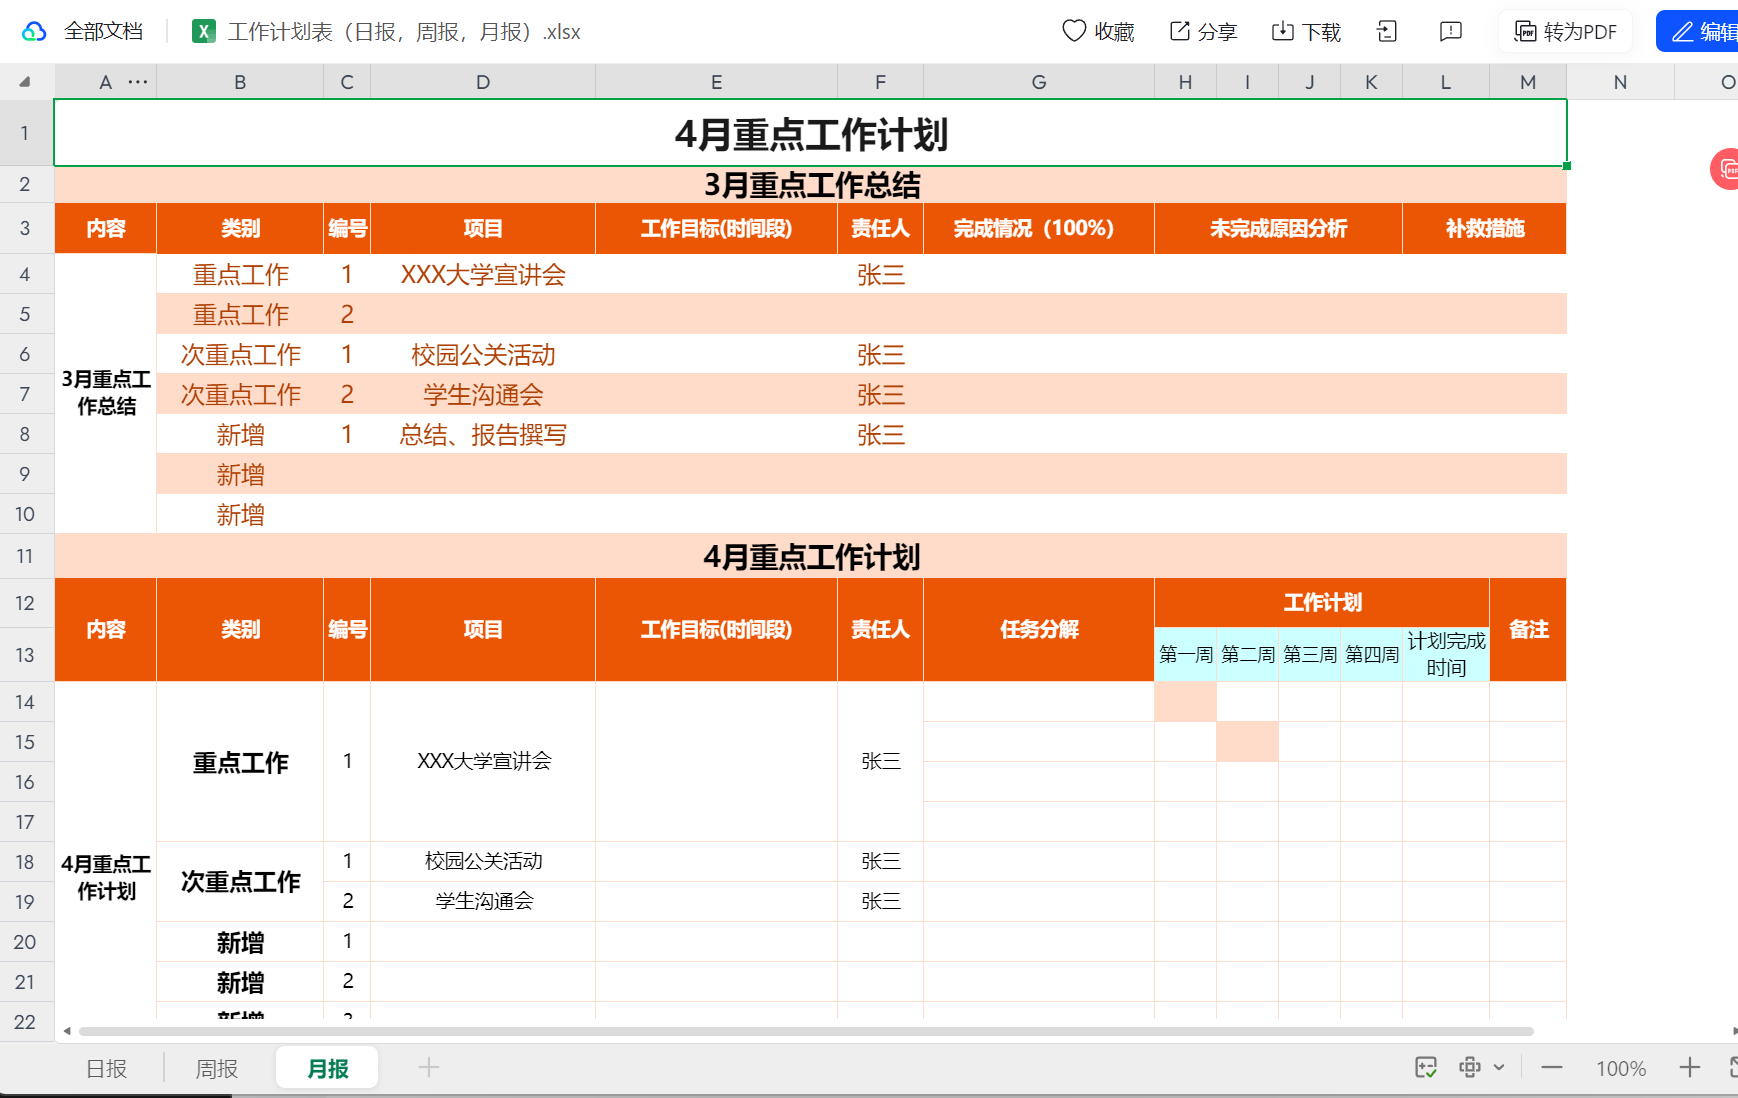The height and width of the screenshot is (1098, 1738).
Task: Click the title cell 4月重点工作计划 in row 1
Action: pyautogui.click(x=810, y=133)
